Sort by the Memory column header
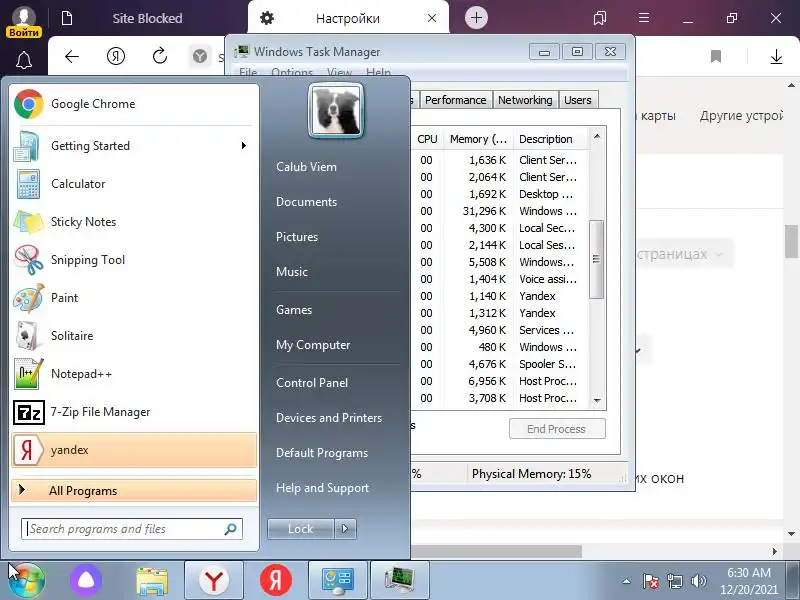 [478, 139]
